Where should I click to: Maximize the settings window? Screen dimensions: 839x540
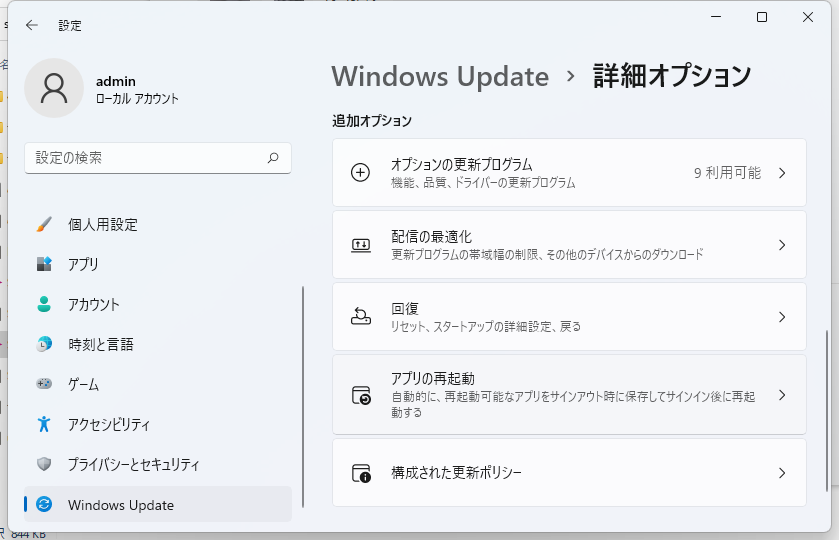coord(762,17)
